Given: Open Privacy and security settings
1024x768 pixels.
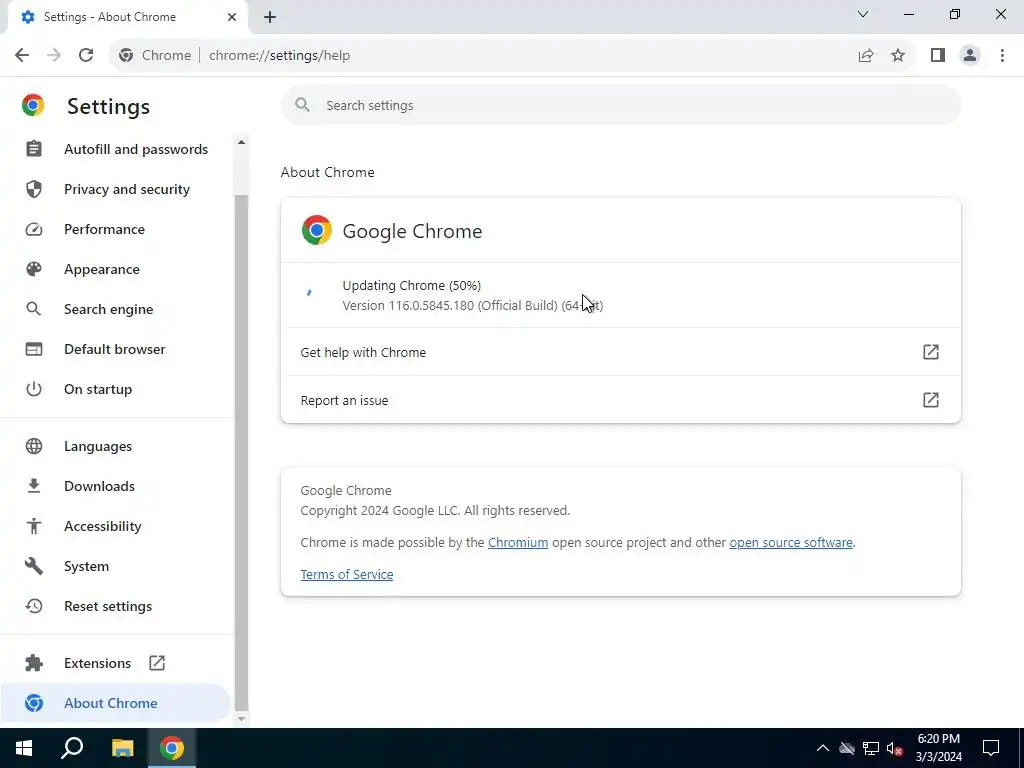Looking at the screenshot, I should pyautogui.click(x=116, y=189).
